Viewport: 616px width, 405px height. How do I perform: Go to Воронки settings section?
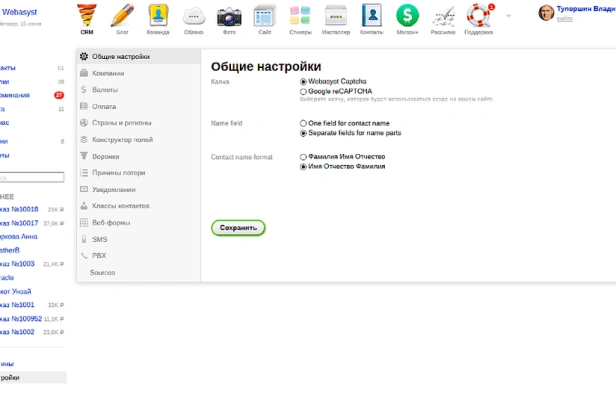105,157
